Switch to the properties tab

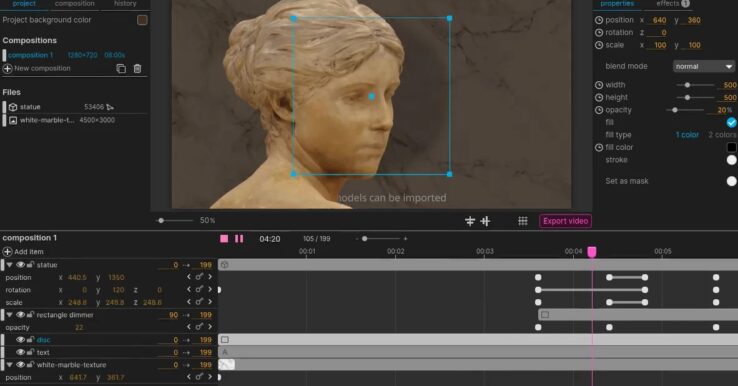pyautogui.click(x=617, y=4)
